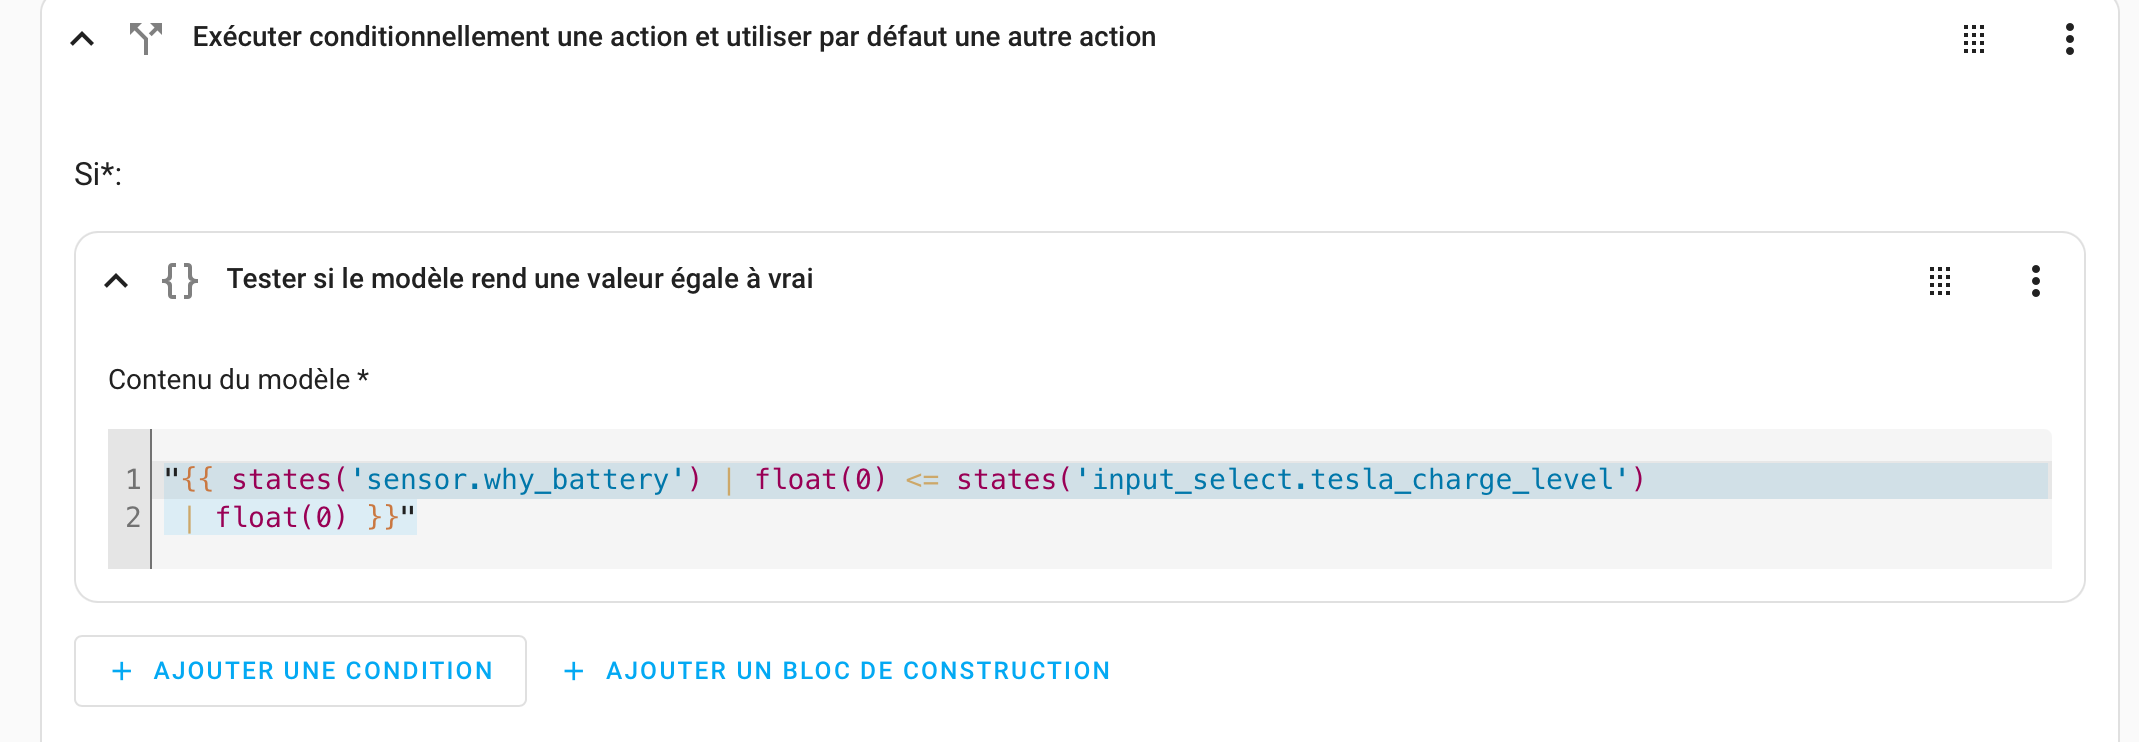Click the branching choose-action icon
Image resolution: width=2139 pixels, height=742 pixels.
point(146,38)
